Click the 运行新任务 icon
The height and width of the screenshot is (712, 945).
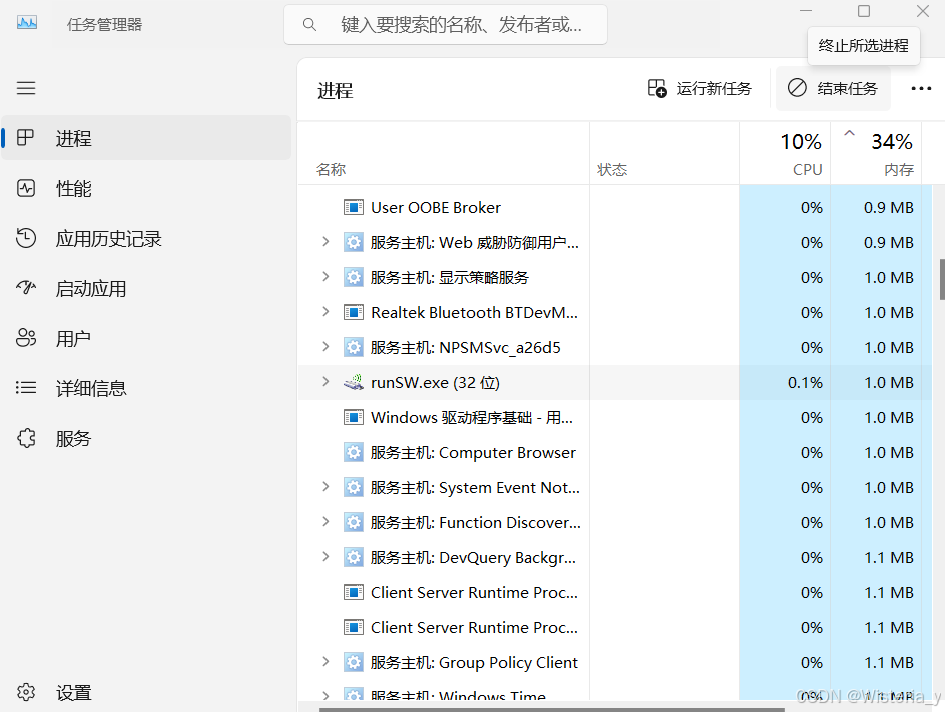coord(657,88)
